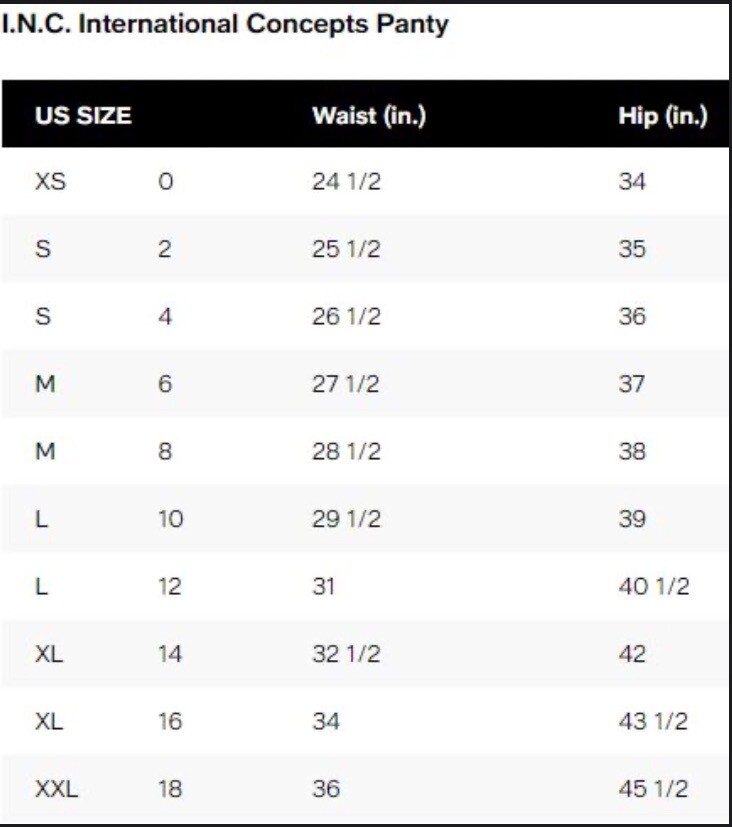
Task: Select numeric size 2 cell
Action: pyautogui.click(x=165, y=249)
